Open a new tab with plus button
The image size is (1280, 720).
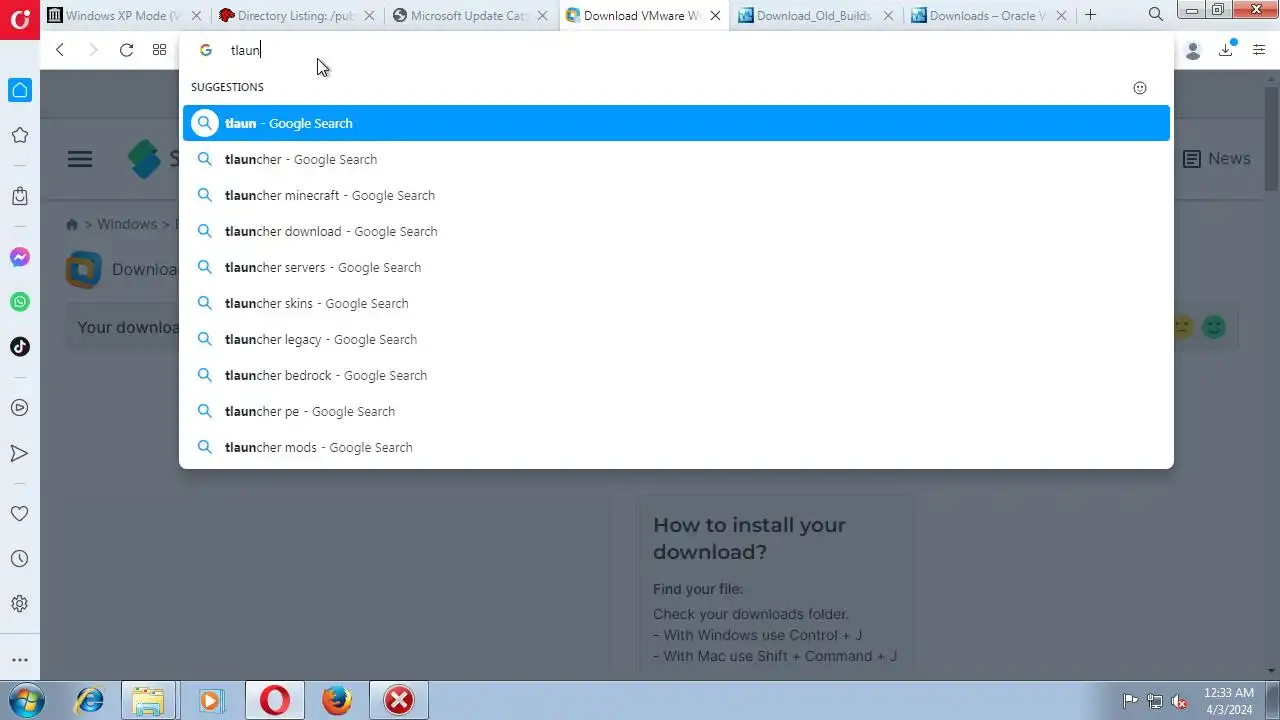click(x=1091, y=15)
